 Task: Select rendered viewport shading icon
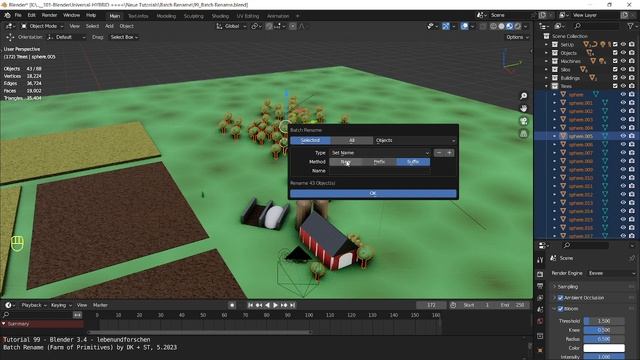(518, 26)
